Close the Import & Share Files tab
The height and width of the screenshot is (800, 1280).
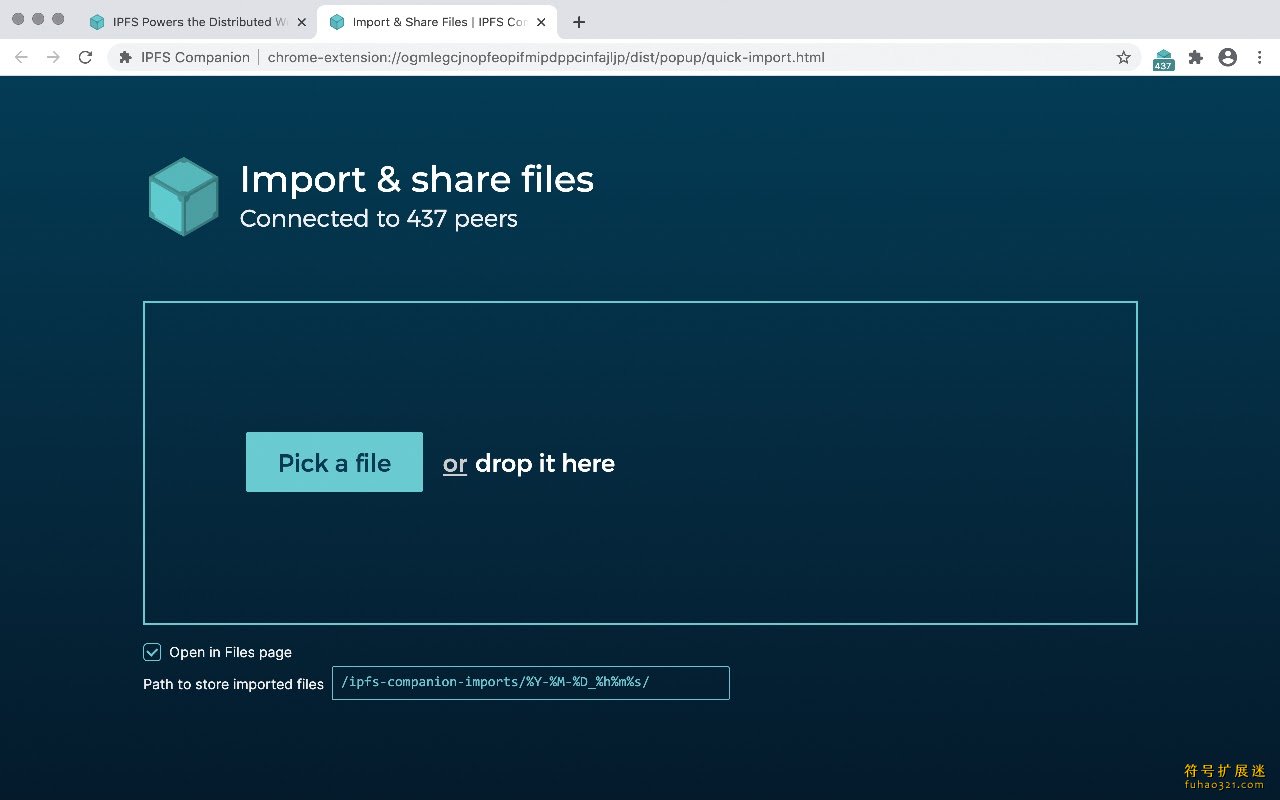click(541, 22)
